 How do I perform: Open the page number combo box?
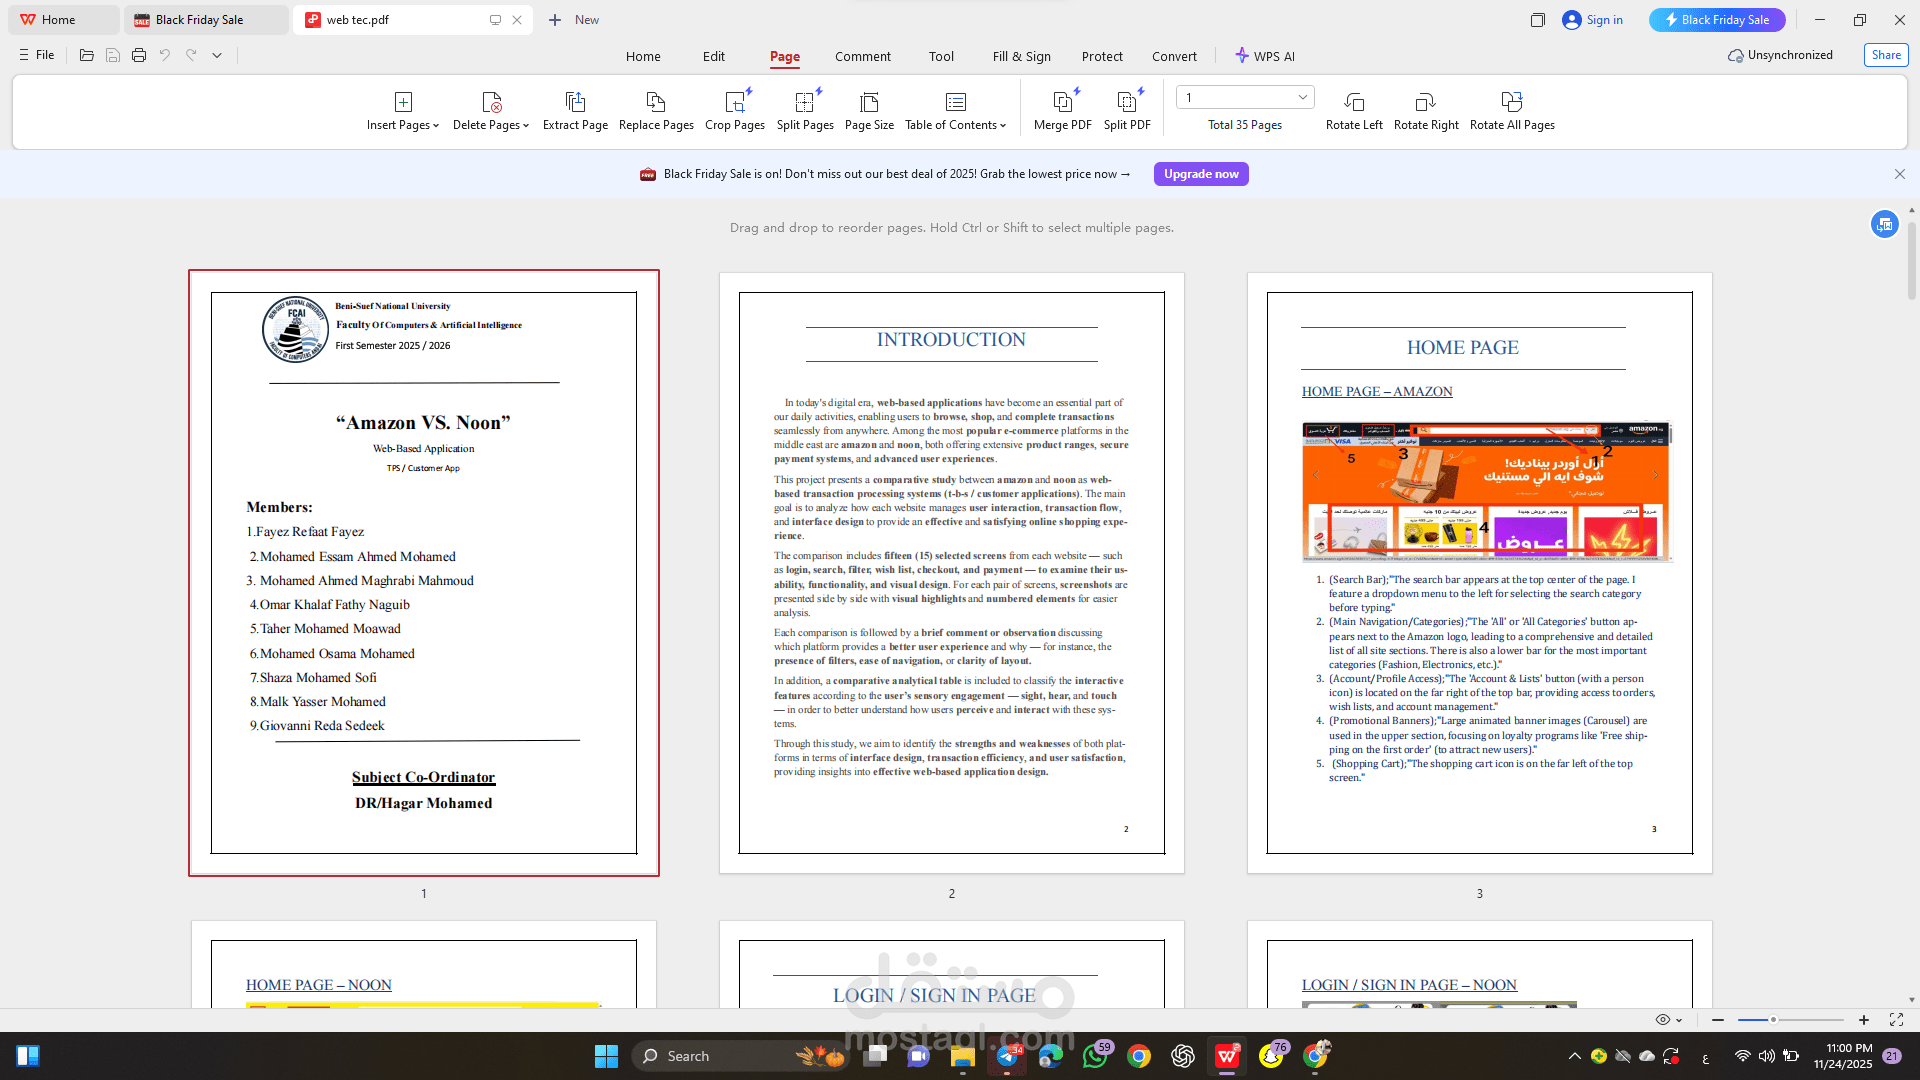[1245, 97]
